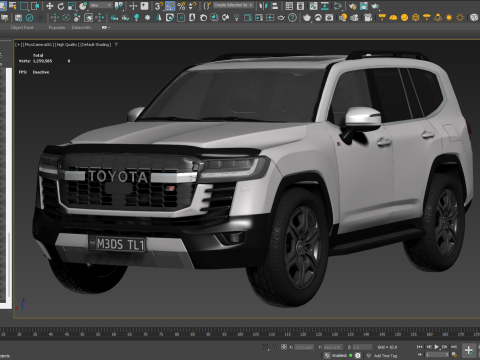Open the Curve Editor
The width and height of the screenshot is (480, 360).
point(313,6)
